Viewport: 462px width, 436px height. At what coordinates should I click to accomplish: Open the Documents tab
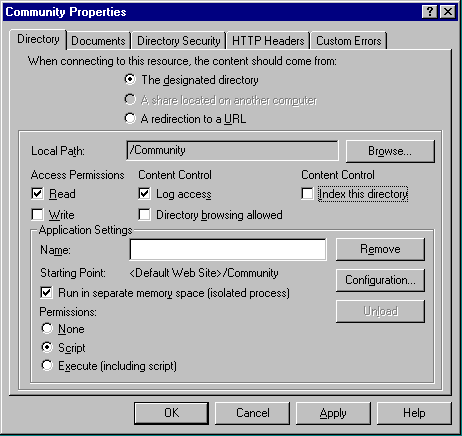[x=98, y=41]
